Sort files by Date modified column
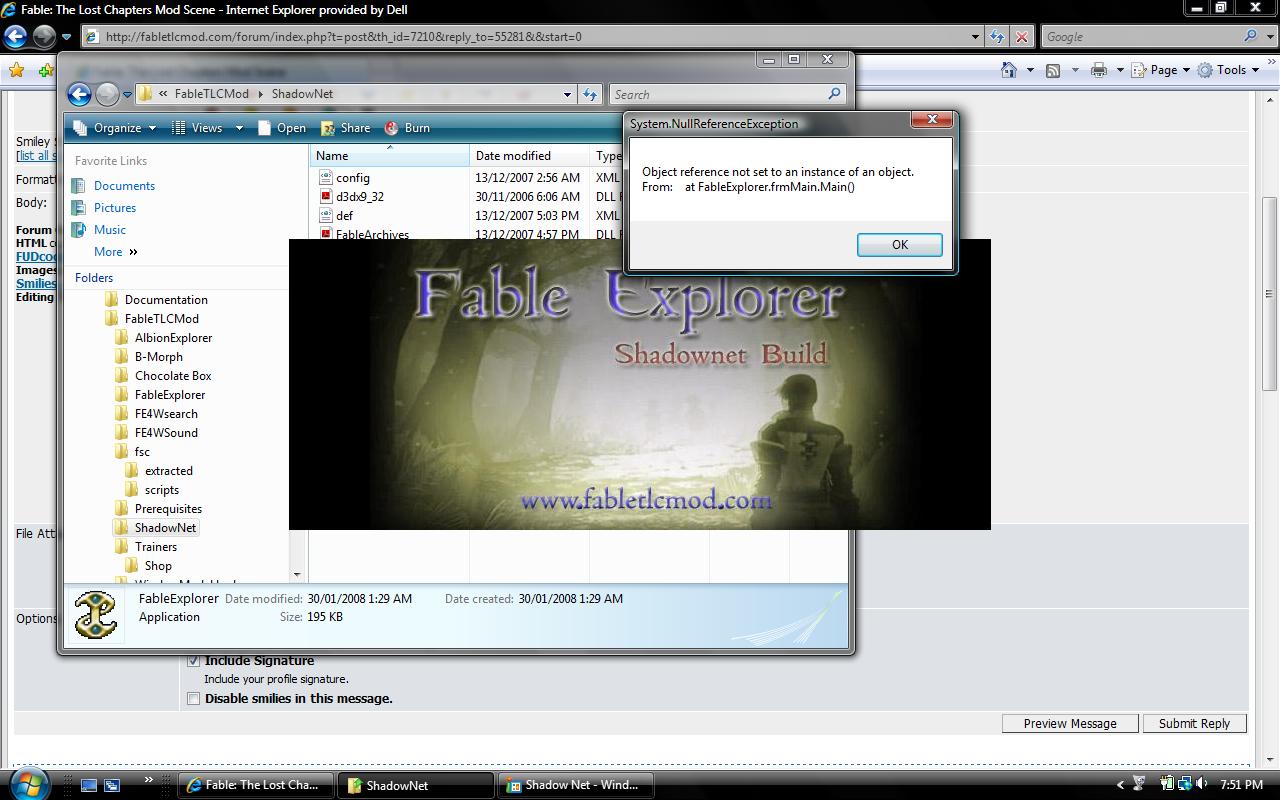 click(x=513, y=156)
